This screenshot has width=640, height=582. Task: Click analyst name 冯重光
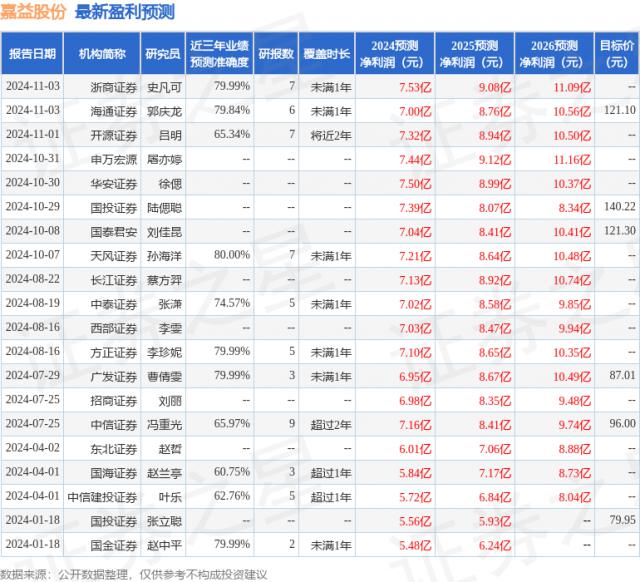pyautogui.click(x=164, y=423)
